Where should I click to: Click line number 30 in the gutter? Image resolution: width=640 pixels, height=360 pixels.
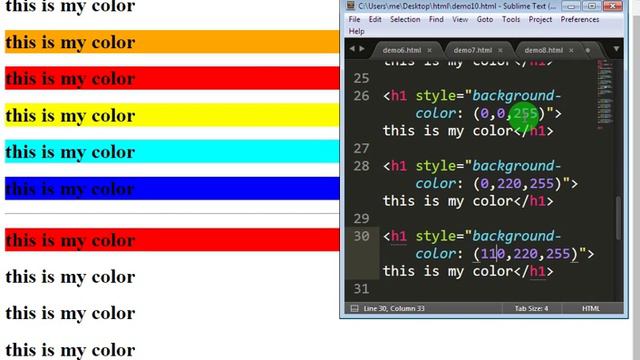tap(361, 236)
